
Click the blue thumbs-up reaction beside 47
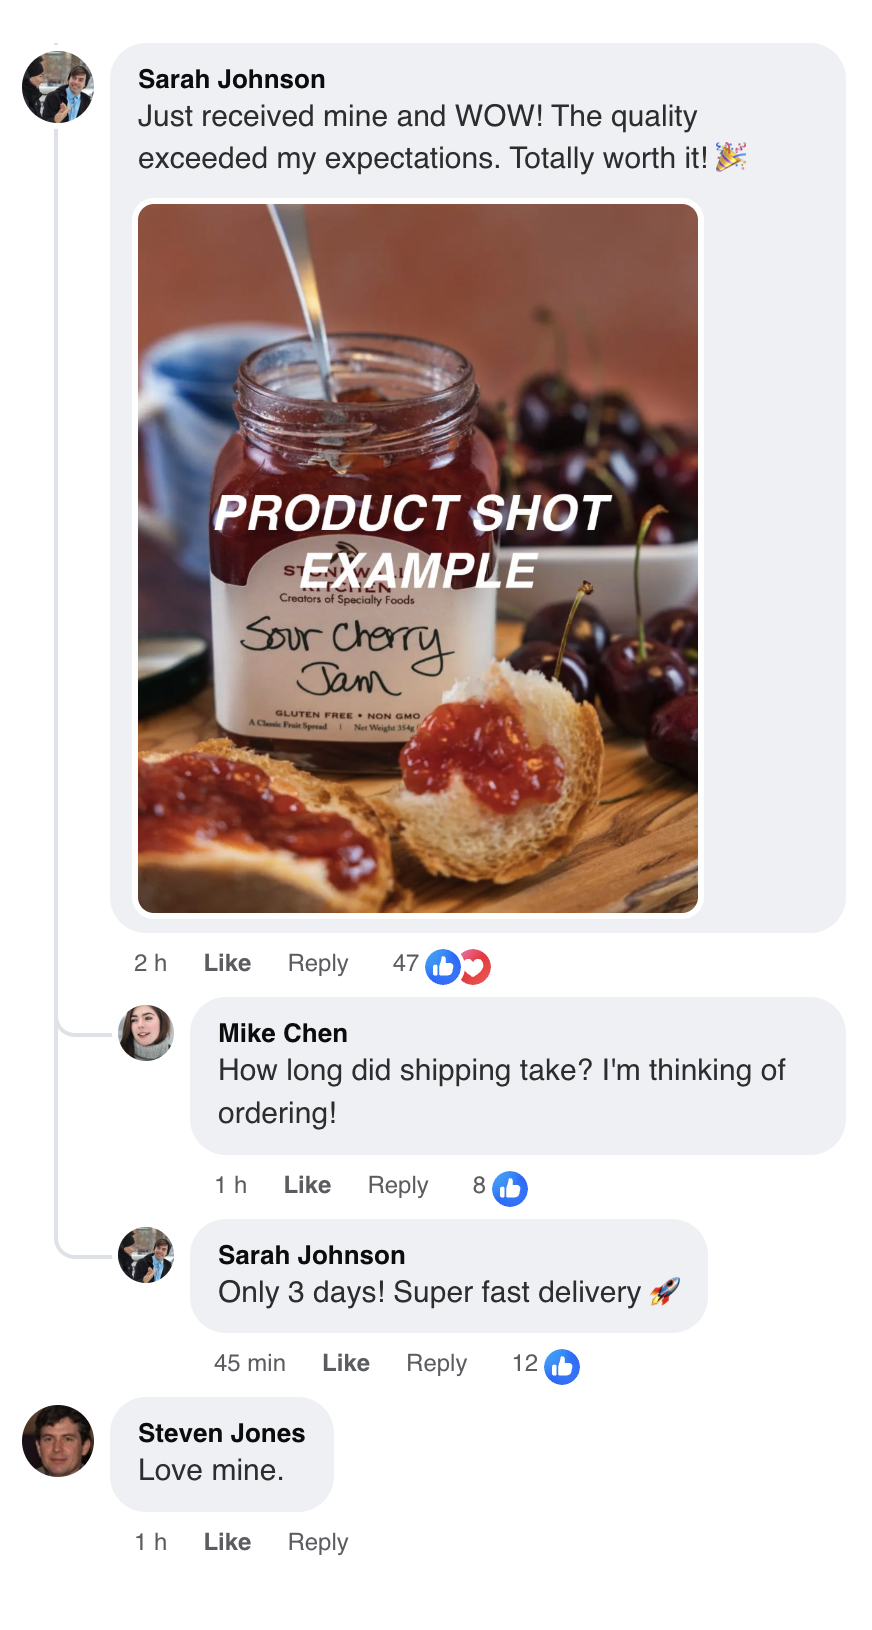(442, 967)
